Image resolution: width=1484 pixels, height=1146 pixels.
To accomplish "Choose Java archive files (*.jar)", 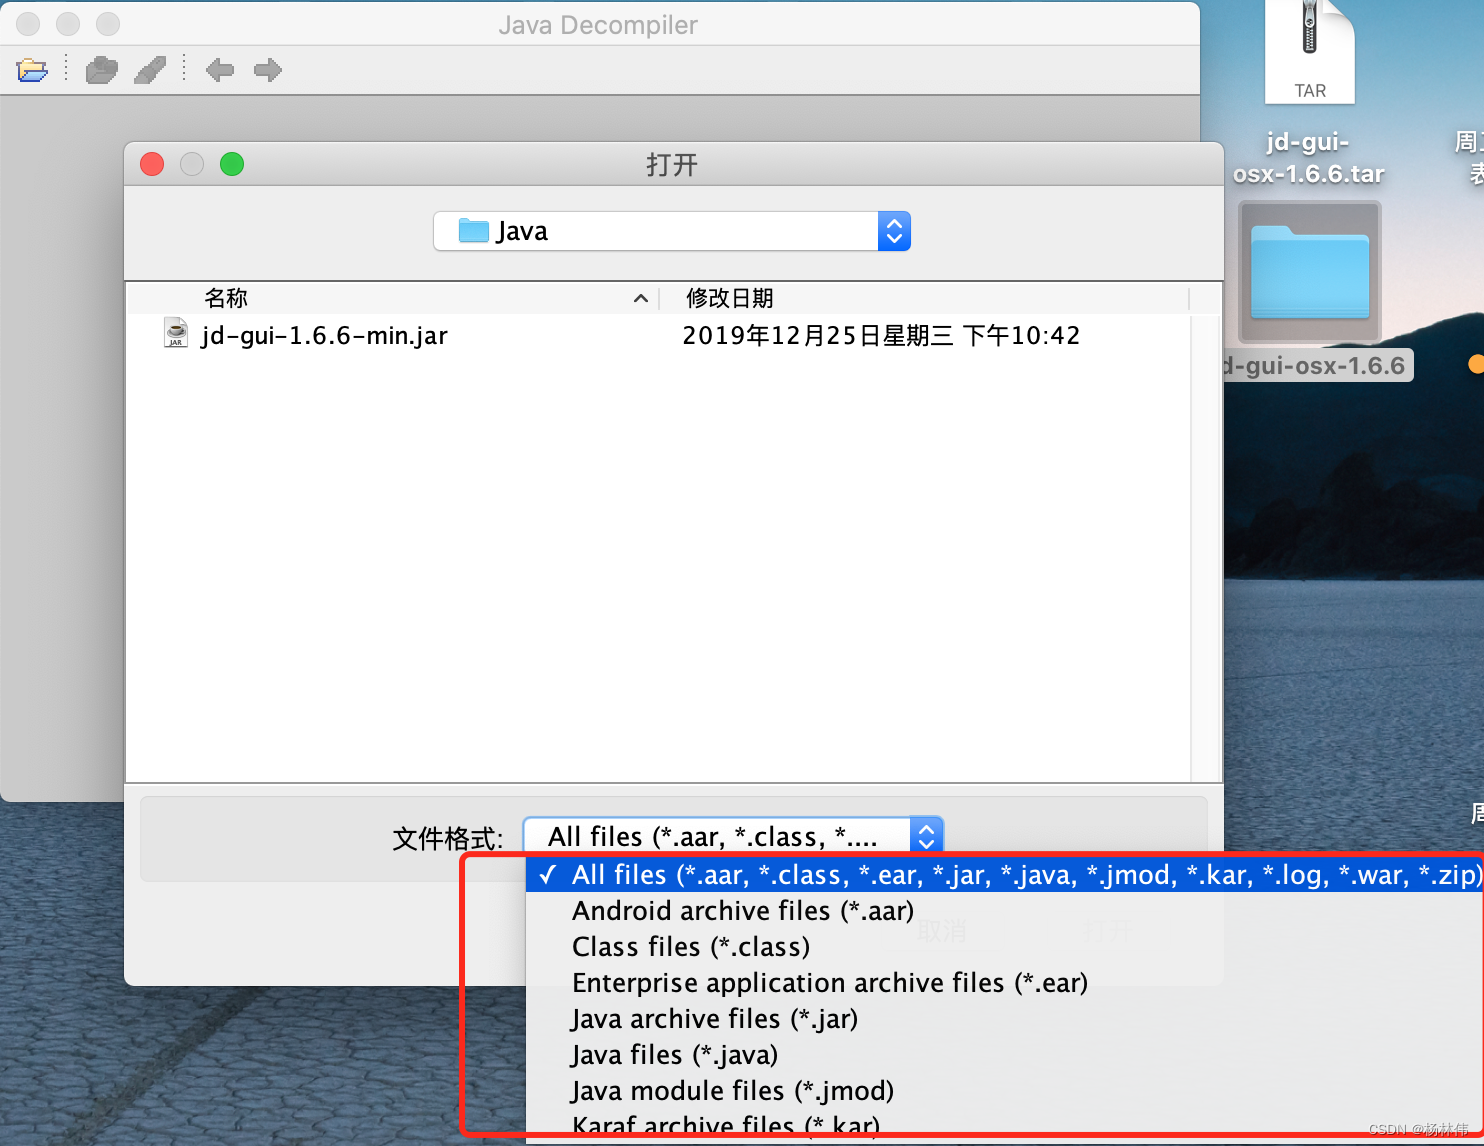I will pos(1005,1019).
